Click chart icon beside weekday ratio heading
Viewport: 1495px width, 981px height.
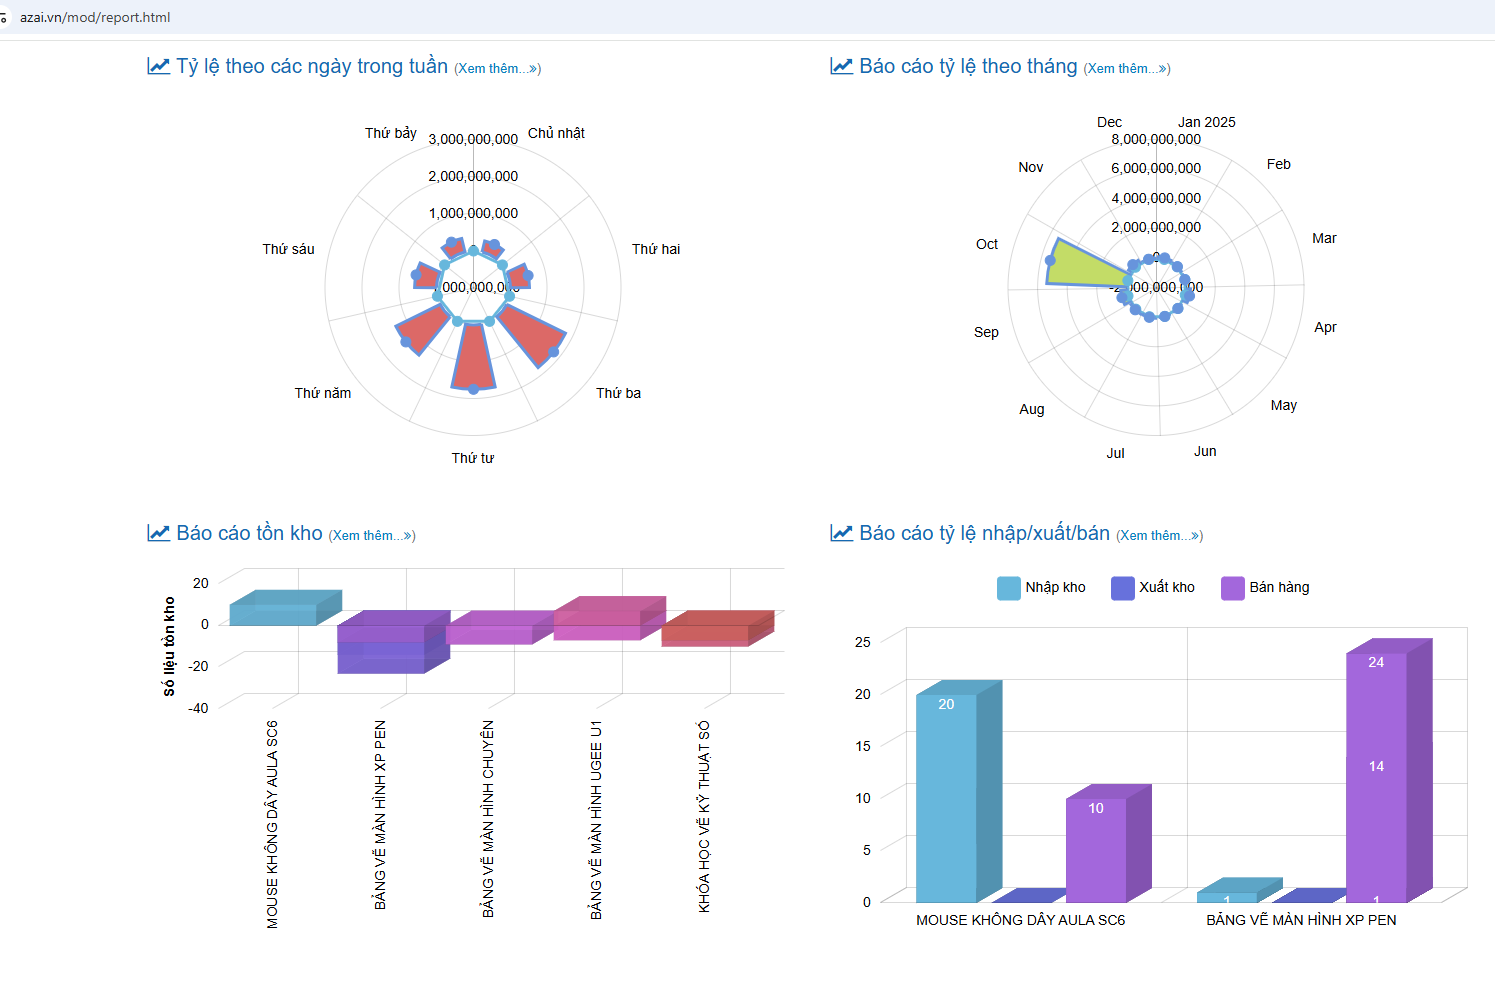pyautogui.click(x=158, y=66)
